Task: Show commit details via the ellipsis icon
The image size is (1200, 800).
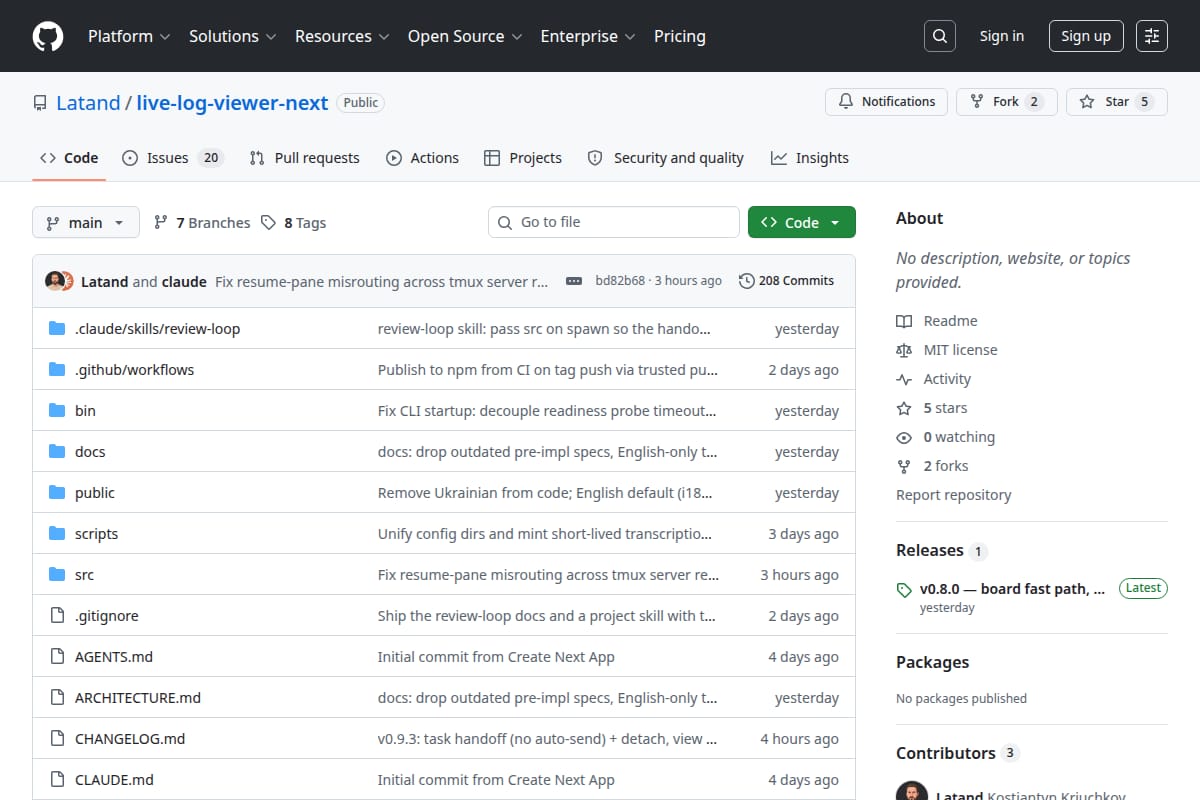Action: (x=574, y=281)
